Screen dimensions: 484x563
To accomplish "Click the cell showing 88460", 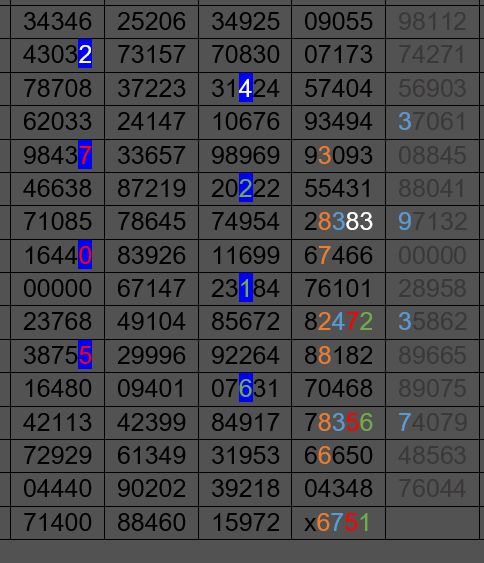I will (x=152, y=522).
